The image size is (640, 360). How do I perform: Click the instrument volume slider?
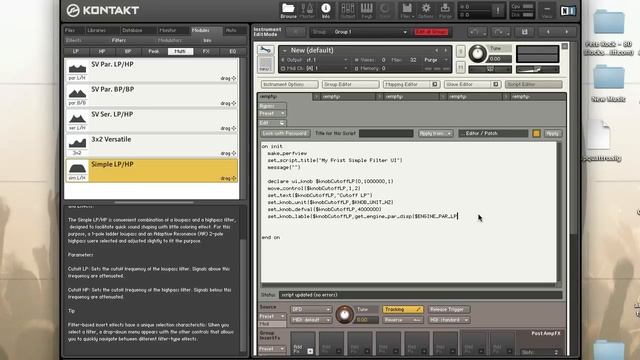coord(537,70)
